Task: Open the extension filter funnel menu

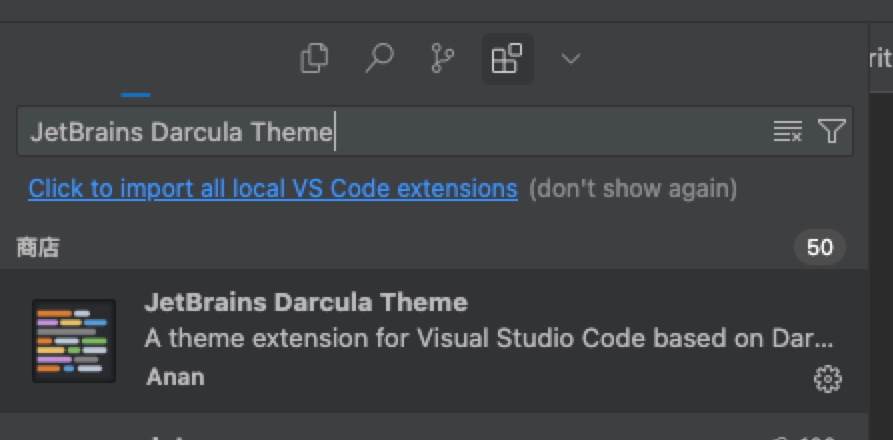Action: pos(831,132)
